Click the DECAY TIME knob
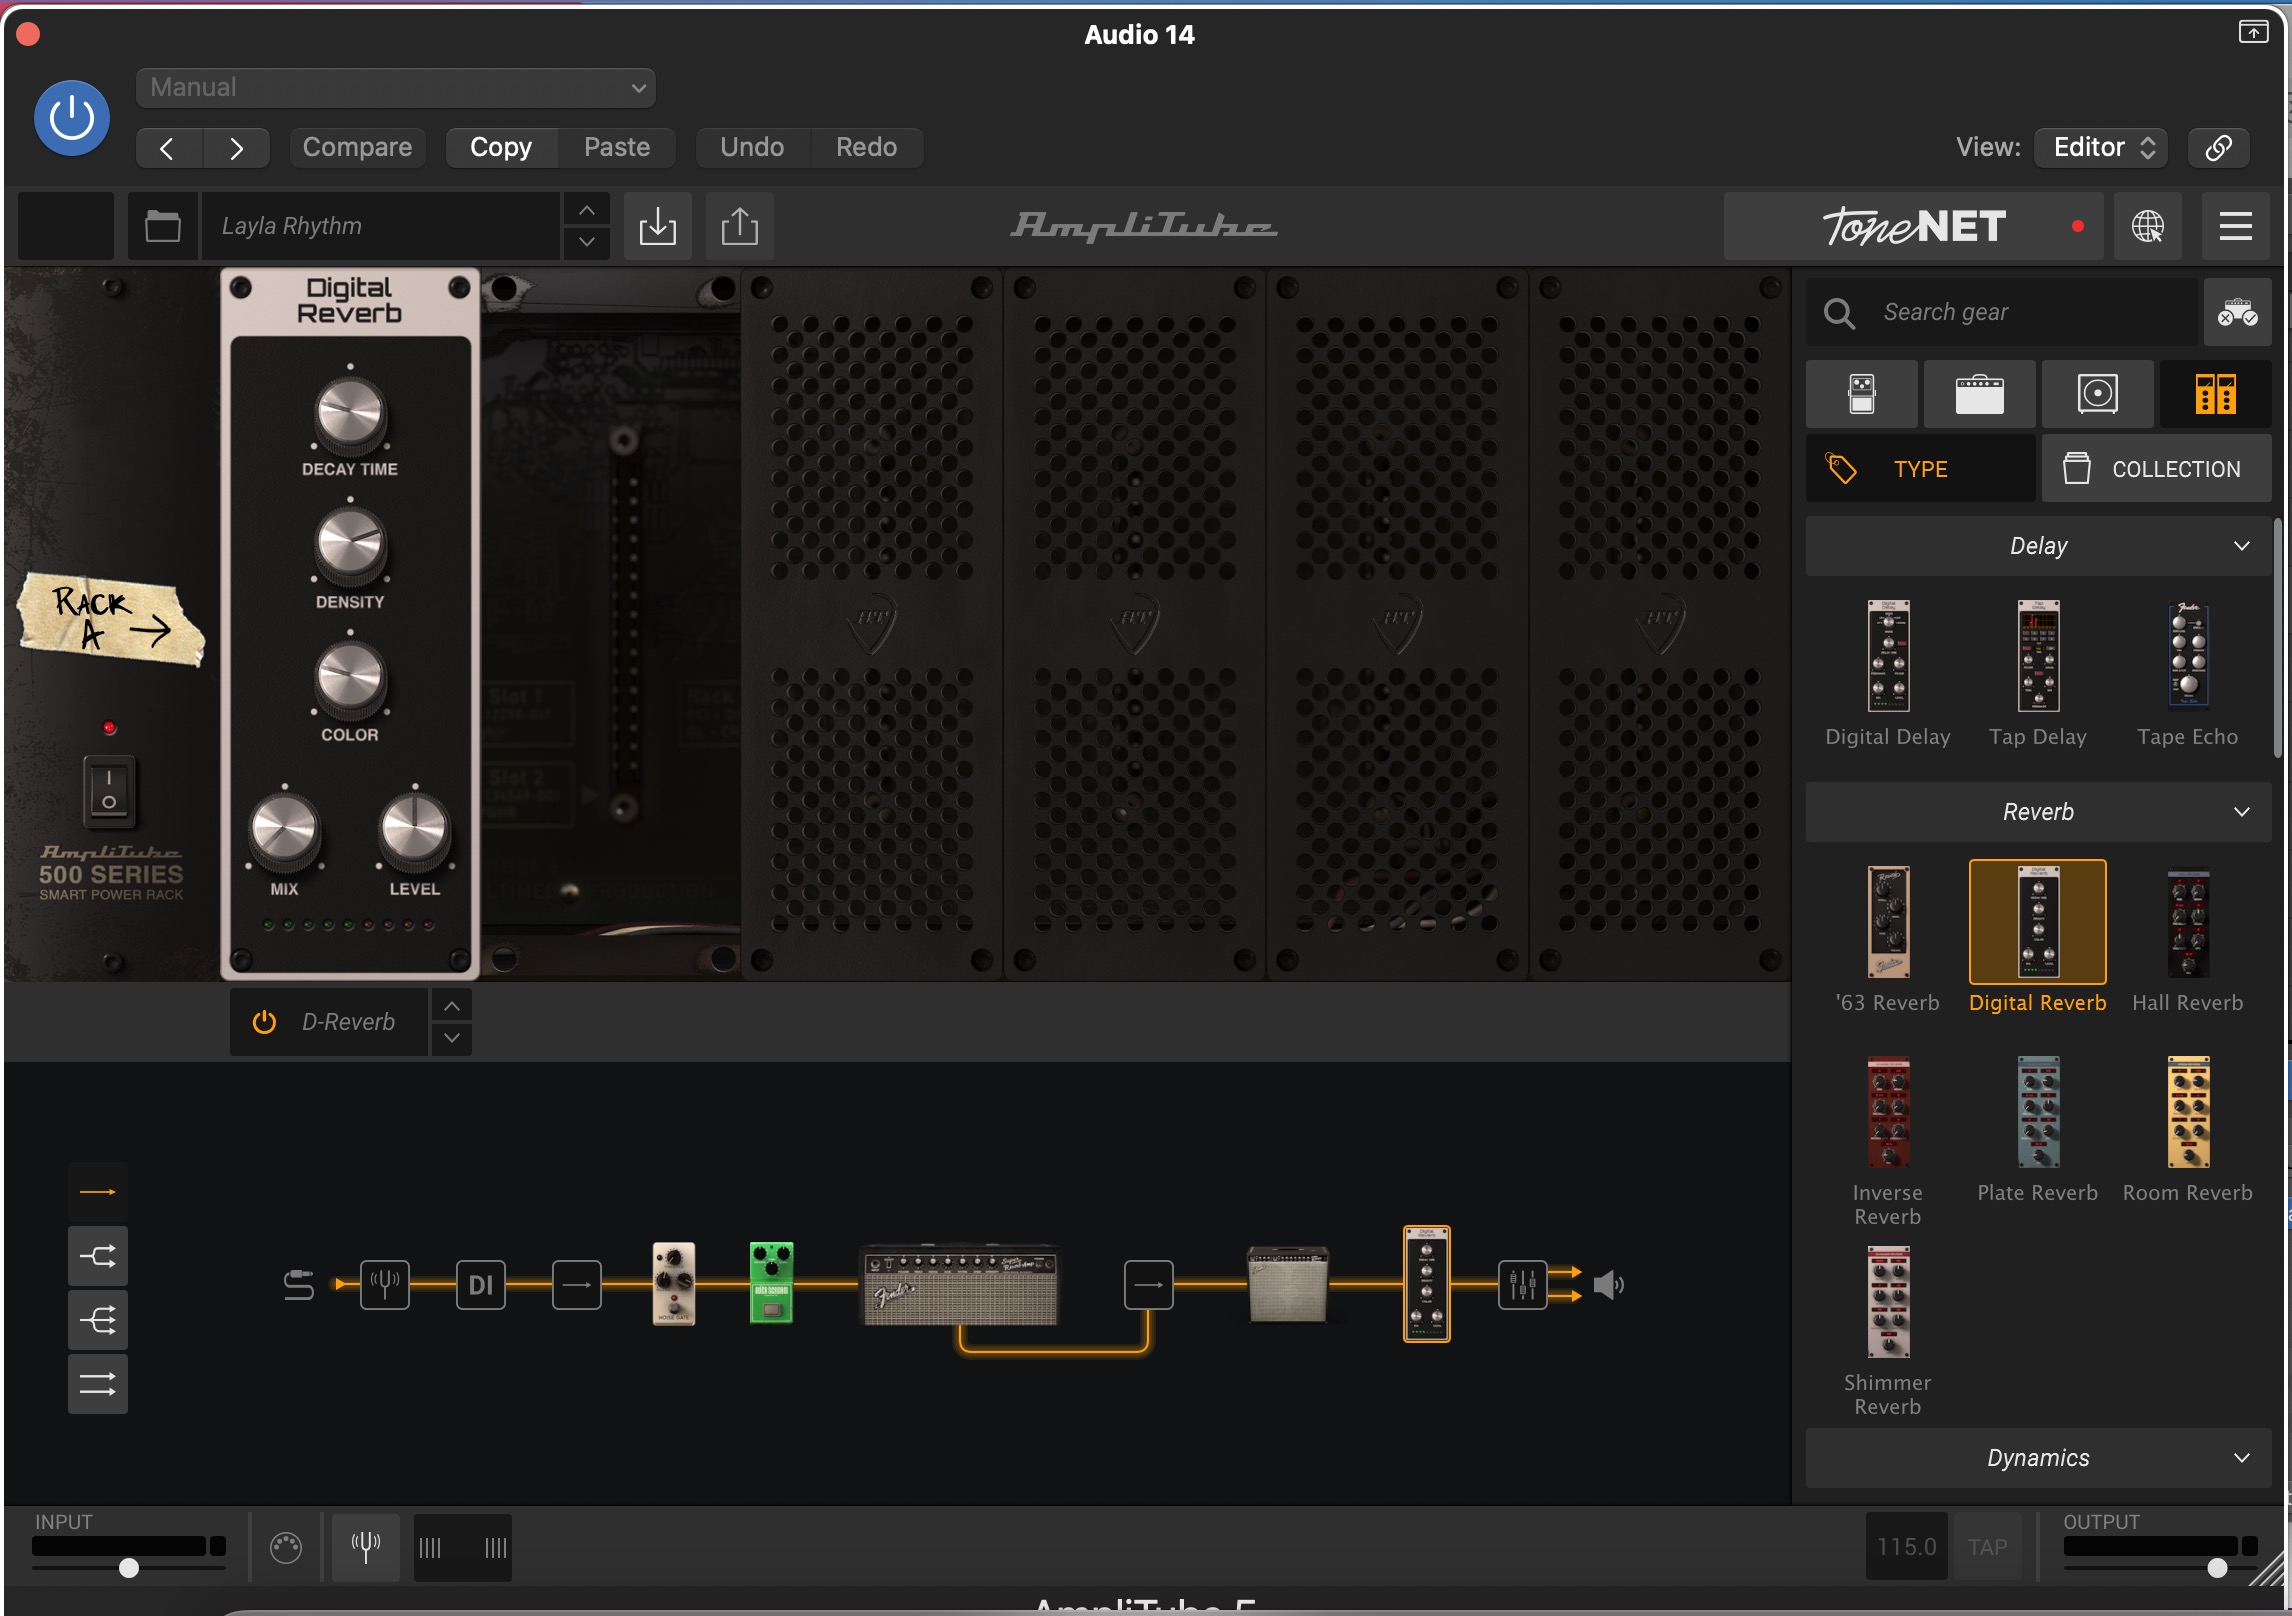Viewport: 2292px width, 1616px height. coord(350,413)
